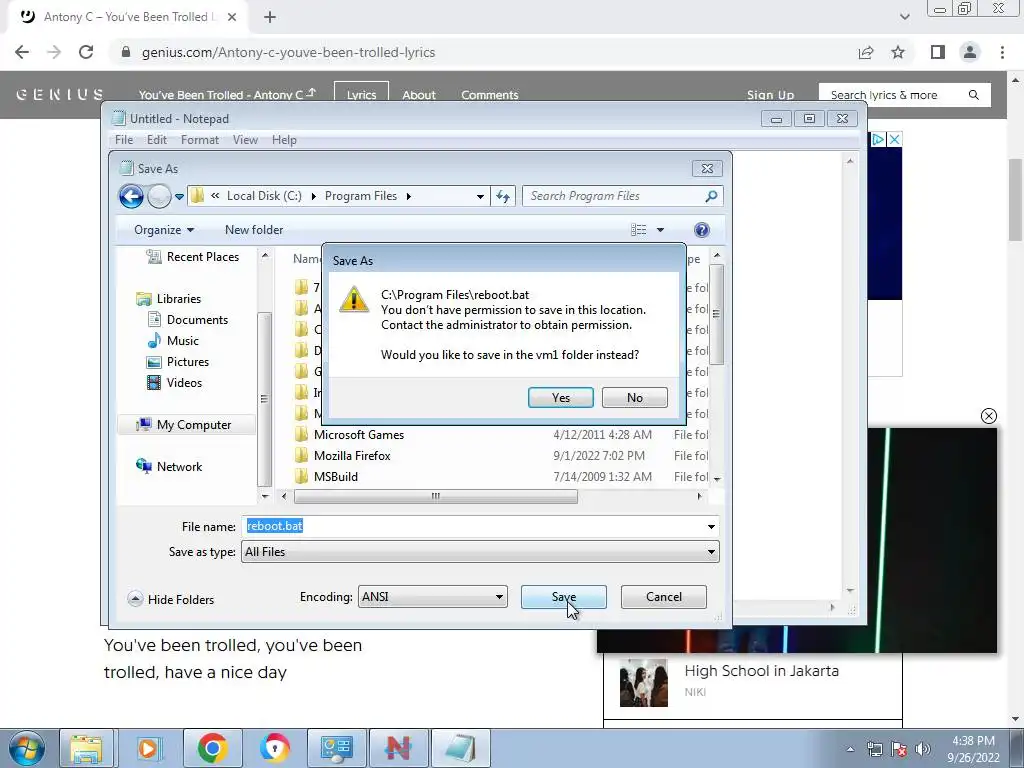Open the address bar path dropdown arrow
Screen dimensions: 1024x768
pos(480,196)
